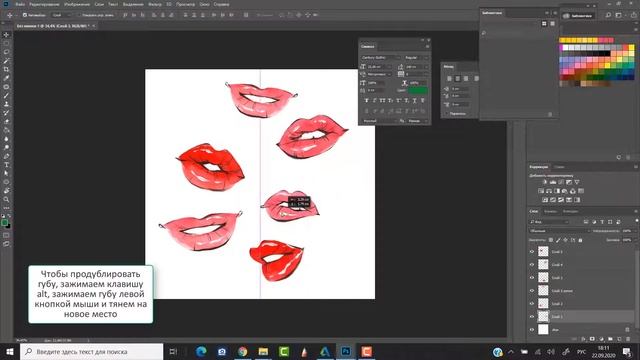Viewport: 640px width, 360px height.
Task: Open Google Chrome from the taskbar
Action: point(242,351)
